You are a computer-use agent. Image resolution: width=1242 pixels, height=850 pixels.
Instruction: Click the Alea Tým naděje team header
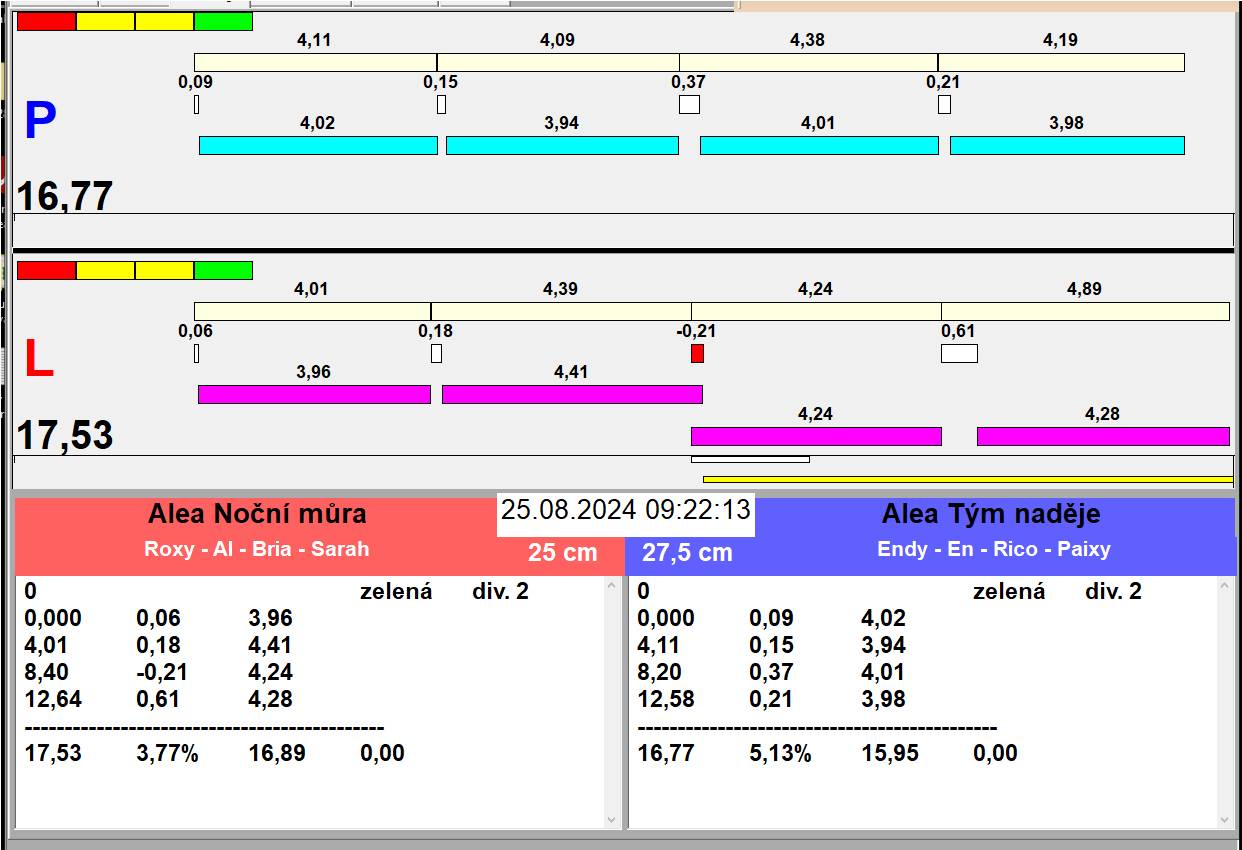(x=991, y=514)
